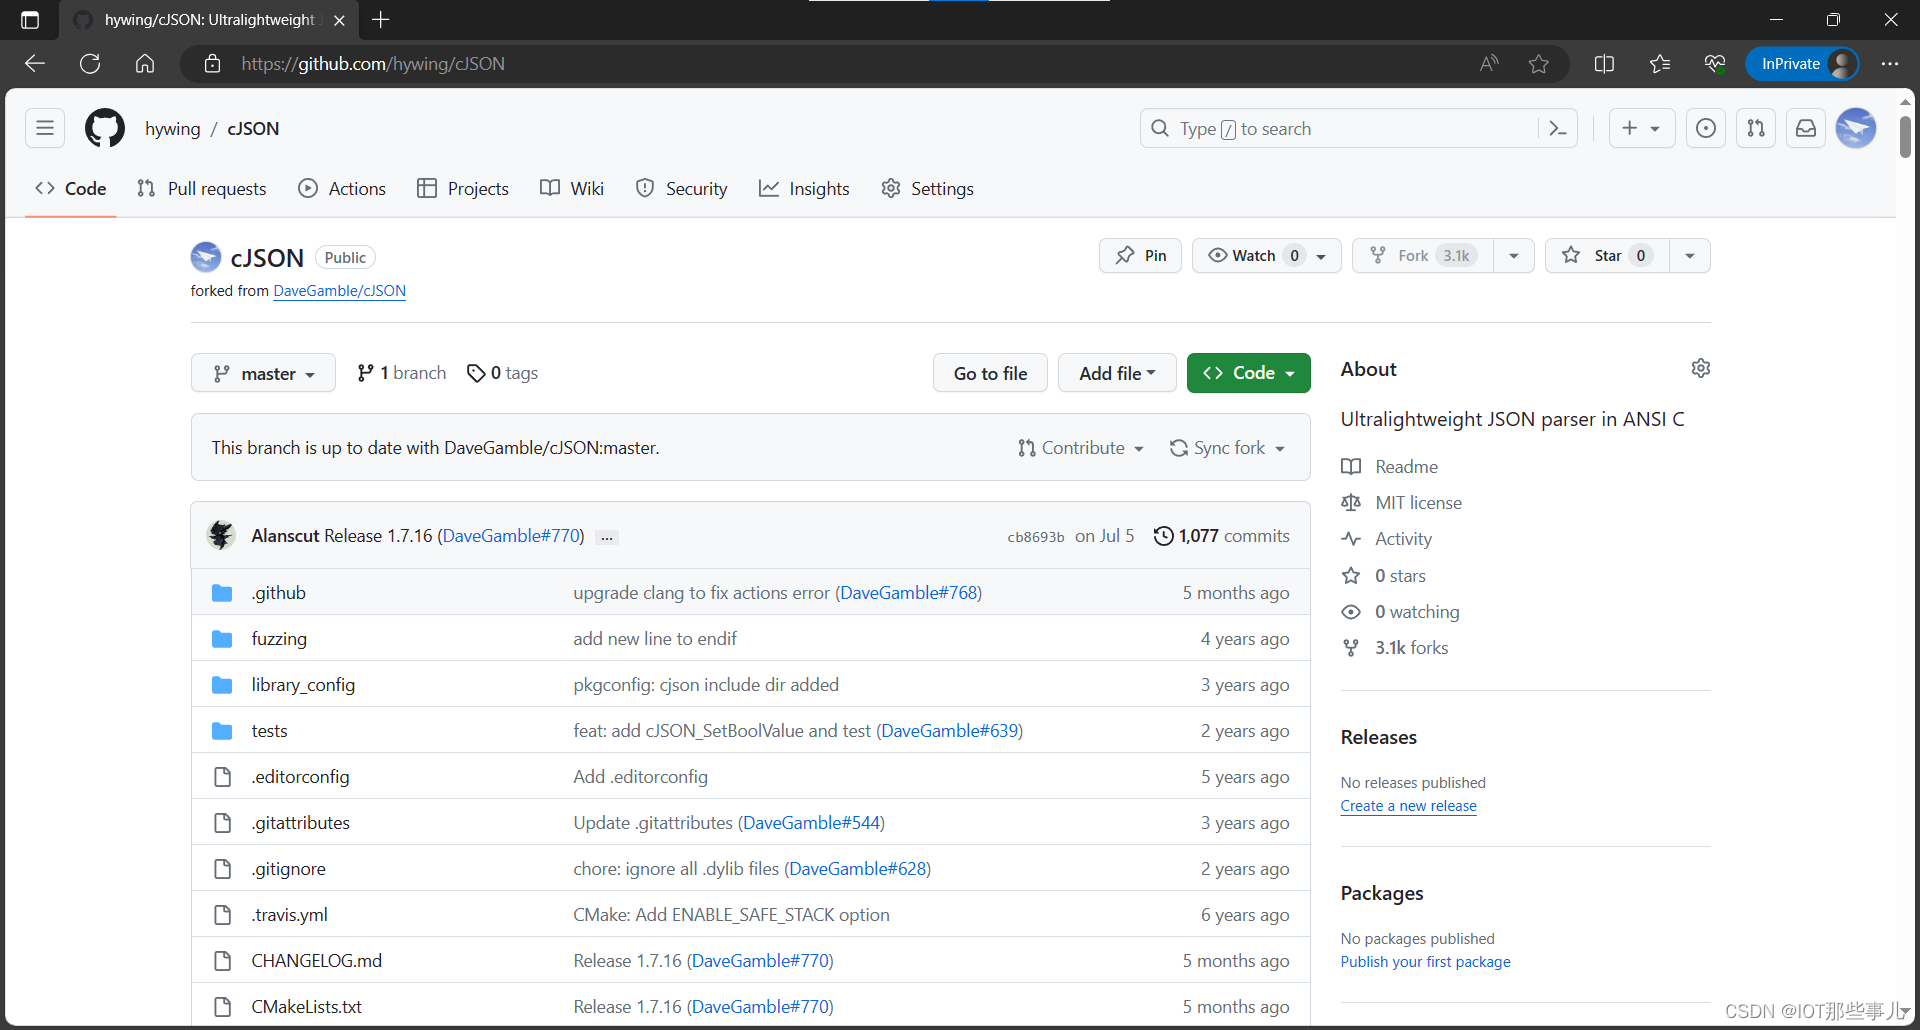Open the create new plus dropdown
Viewport: 1920px width, 1030px height.
1642,128
